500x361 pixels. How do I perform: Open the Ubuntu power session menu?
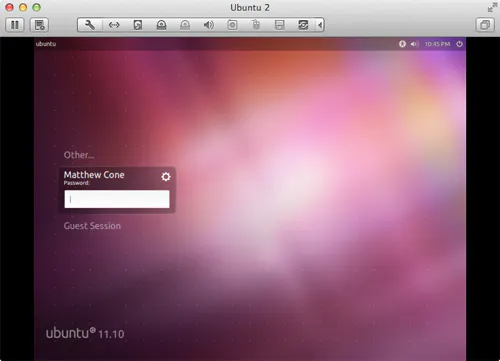pyautogui.click(x=459, y=44)
